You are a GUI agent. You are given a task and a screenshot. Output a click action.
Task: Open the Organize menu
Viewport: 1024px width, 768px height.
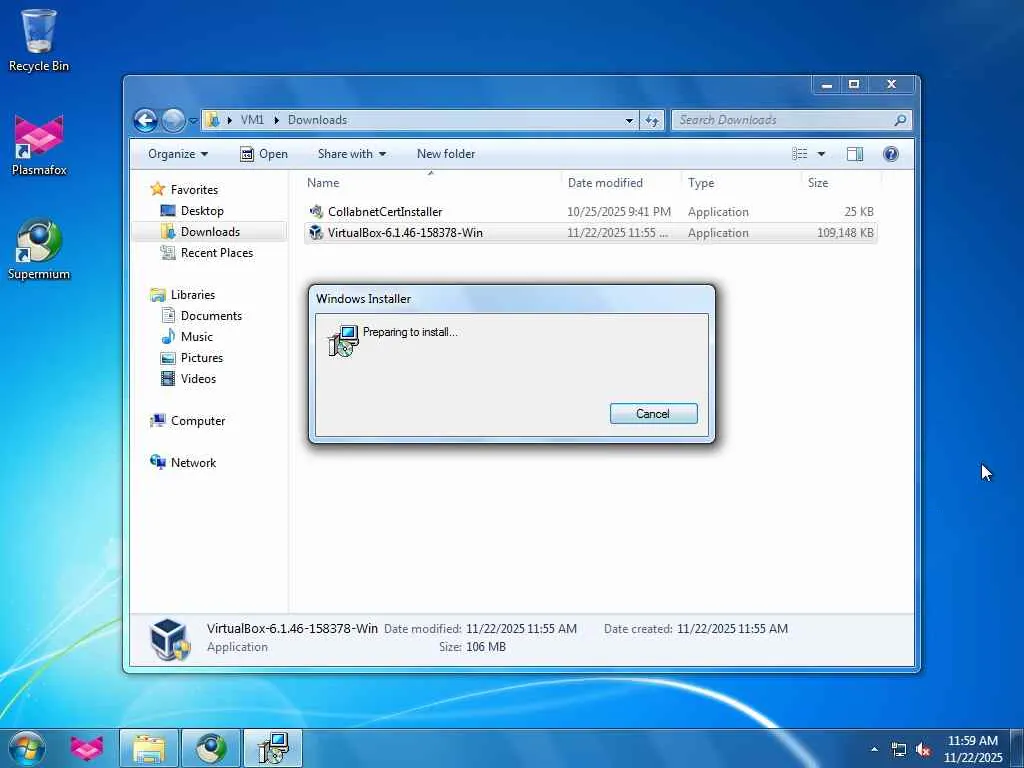click(x=178, y=154)
